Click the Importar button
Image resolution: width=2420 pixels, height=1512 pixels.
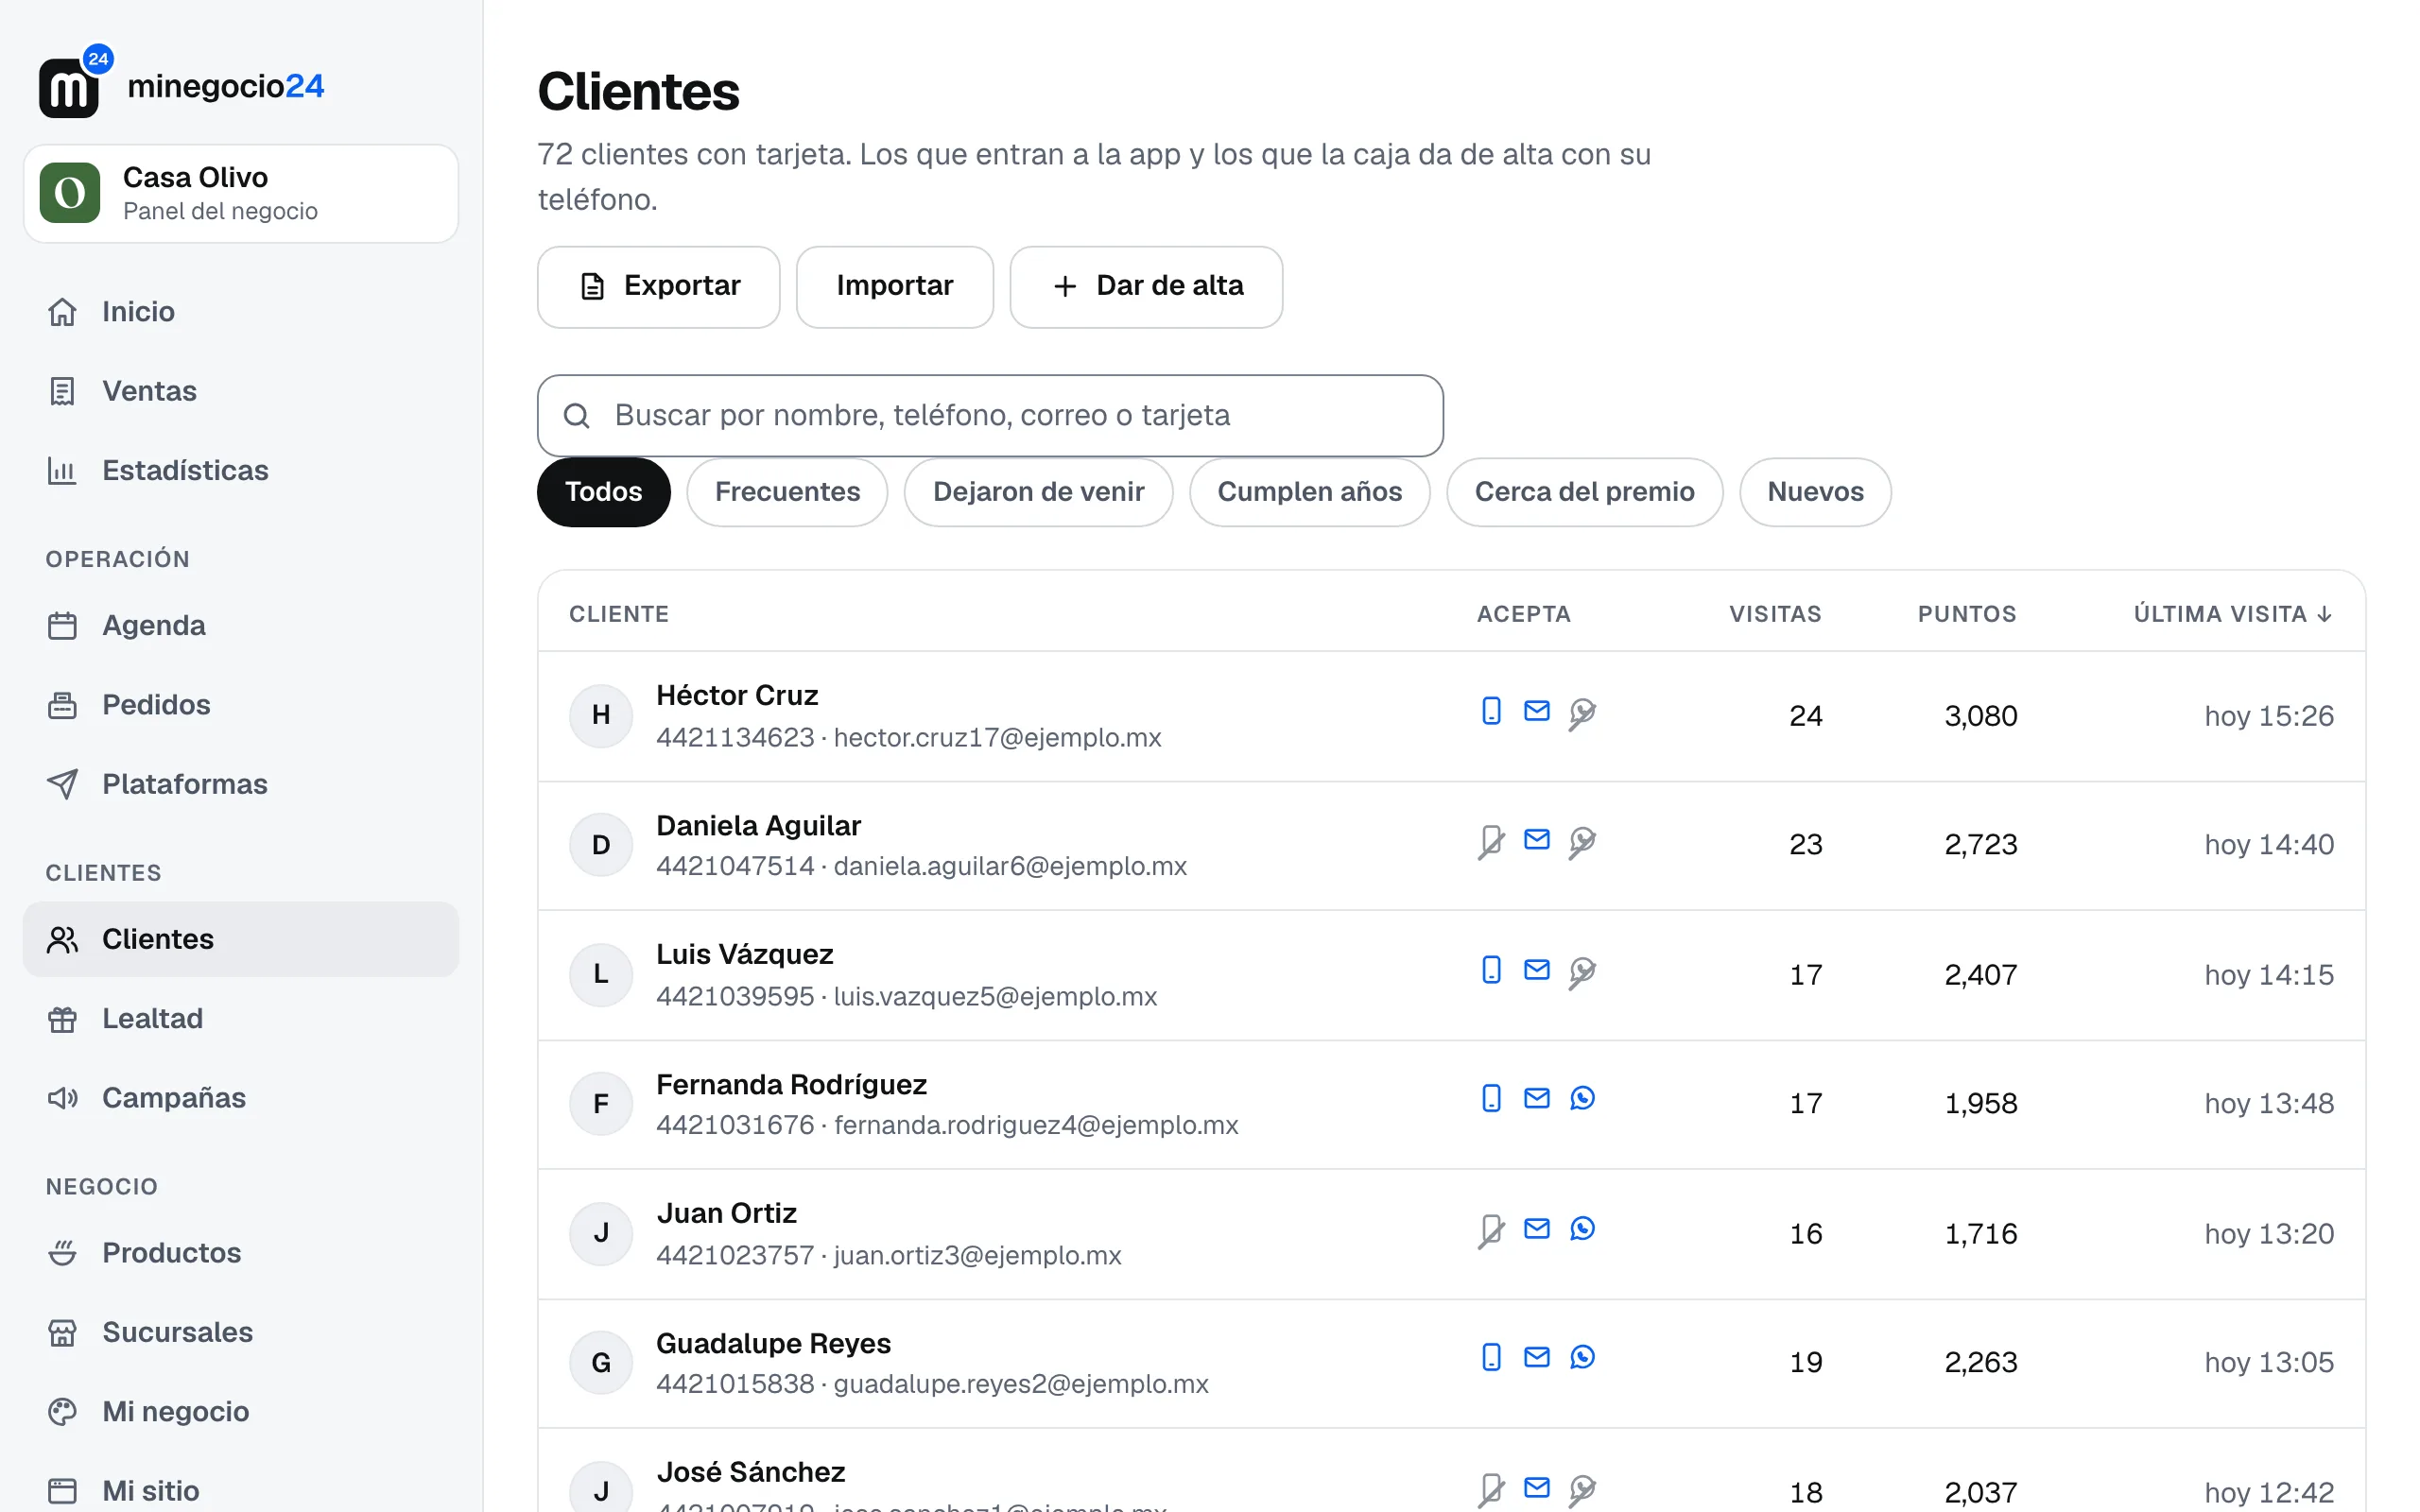(x=894, y=287)
